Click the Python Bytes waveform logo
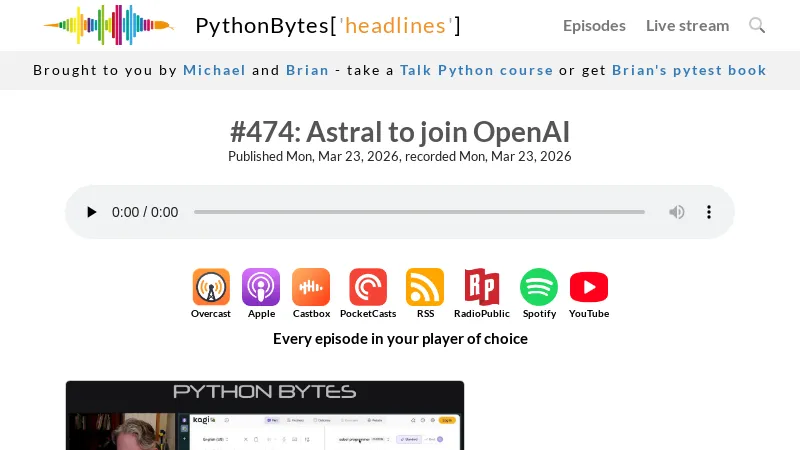This screenshot has width=800, height=450. pyautogui.click(x=108, y=26)
